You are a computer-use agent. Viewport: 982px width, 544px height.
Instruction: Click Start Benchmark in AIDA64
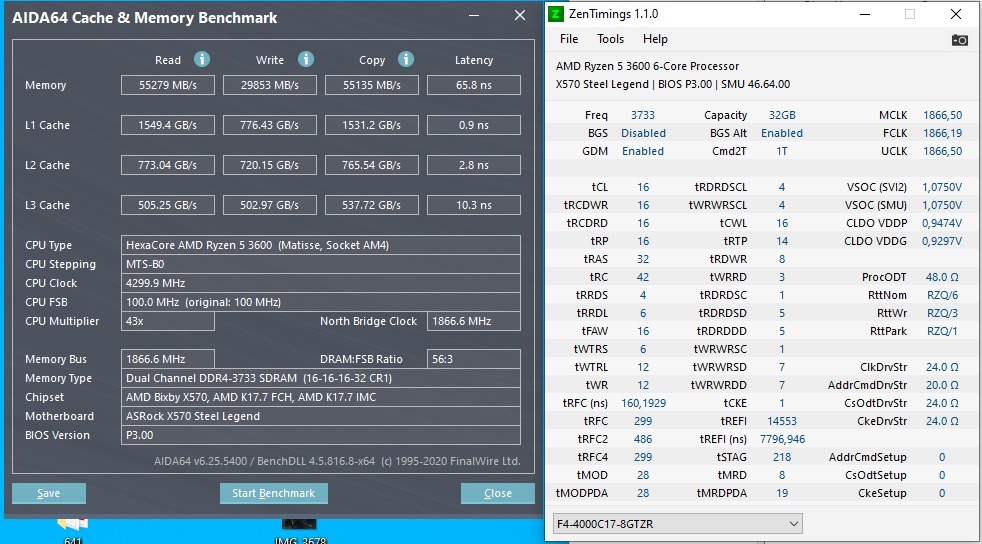click(x=274, y=493)
